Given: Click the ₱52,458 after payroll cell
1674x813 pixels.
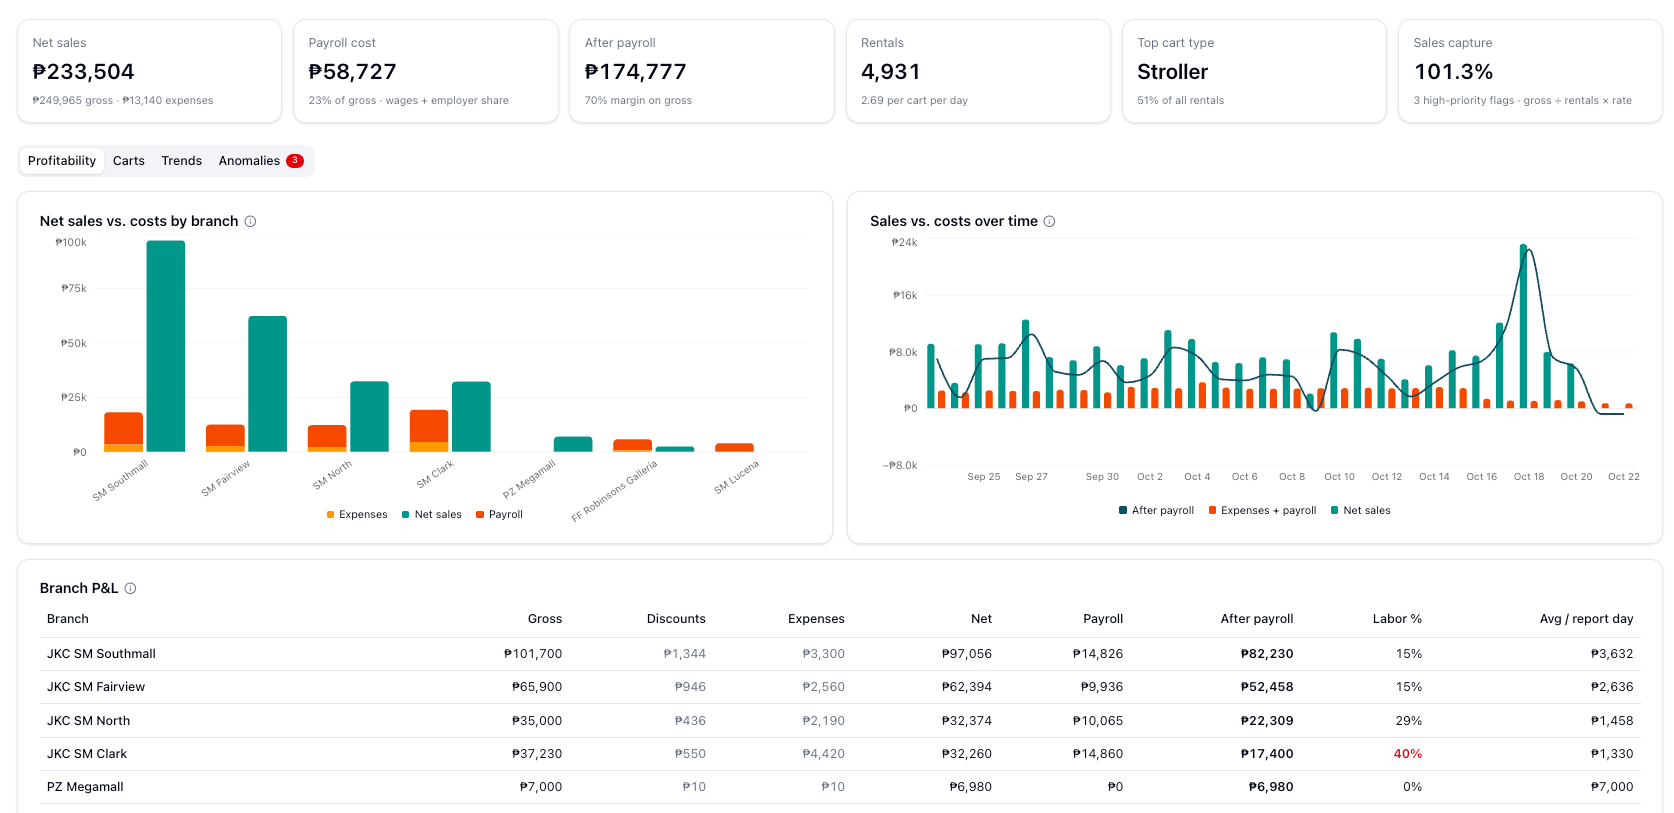Looking at the screenshot, I should [x=1267, y=687].
